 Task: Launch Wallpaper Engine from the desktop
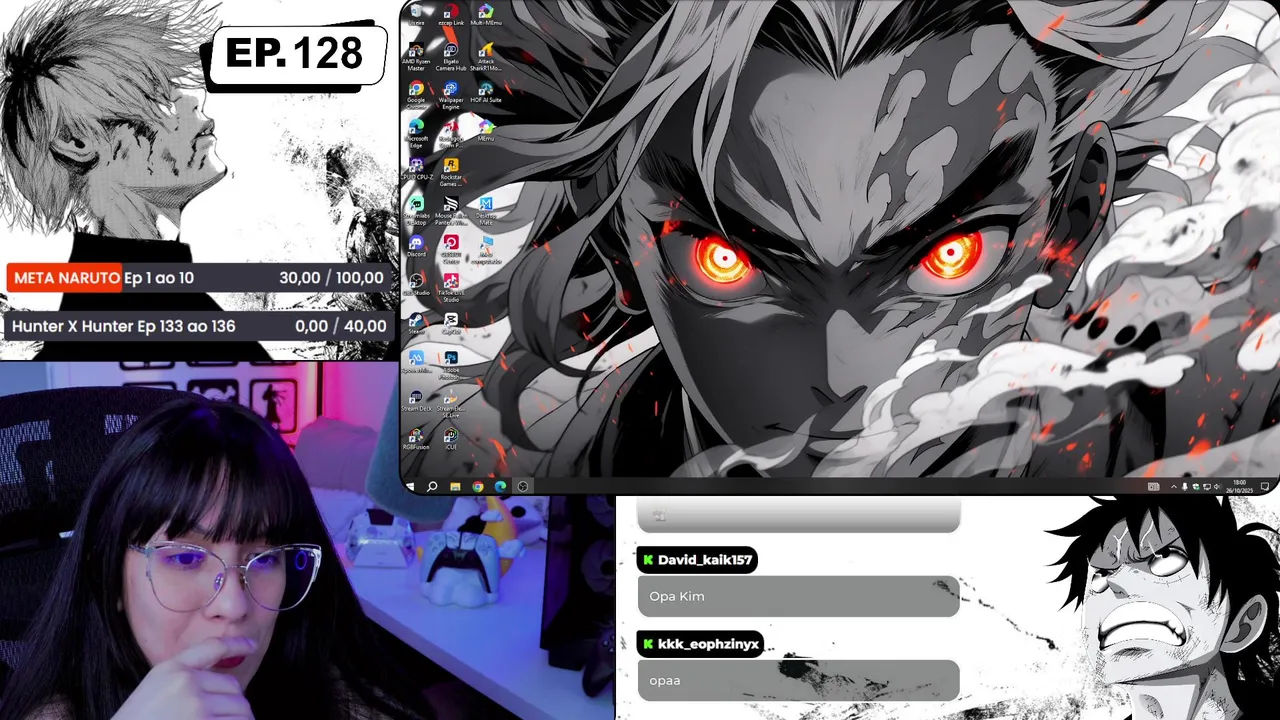(451, 95)
